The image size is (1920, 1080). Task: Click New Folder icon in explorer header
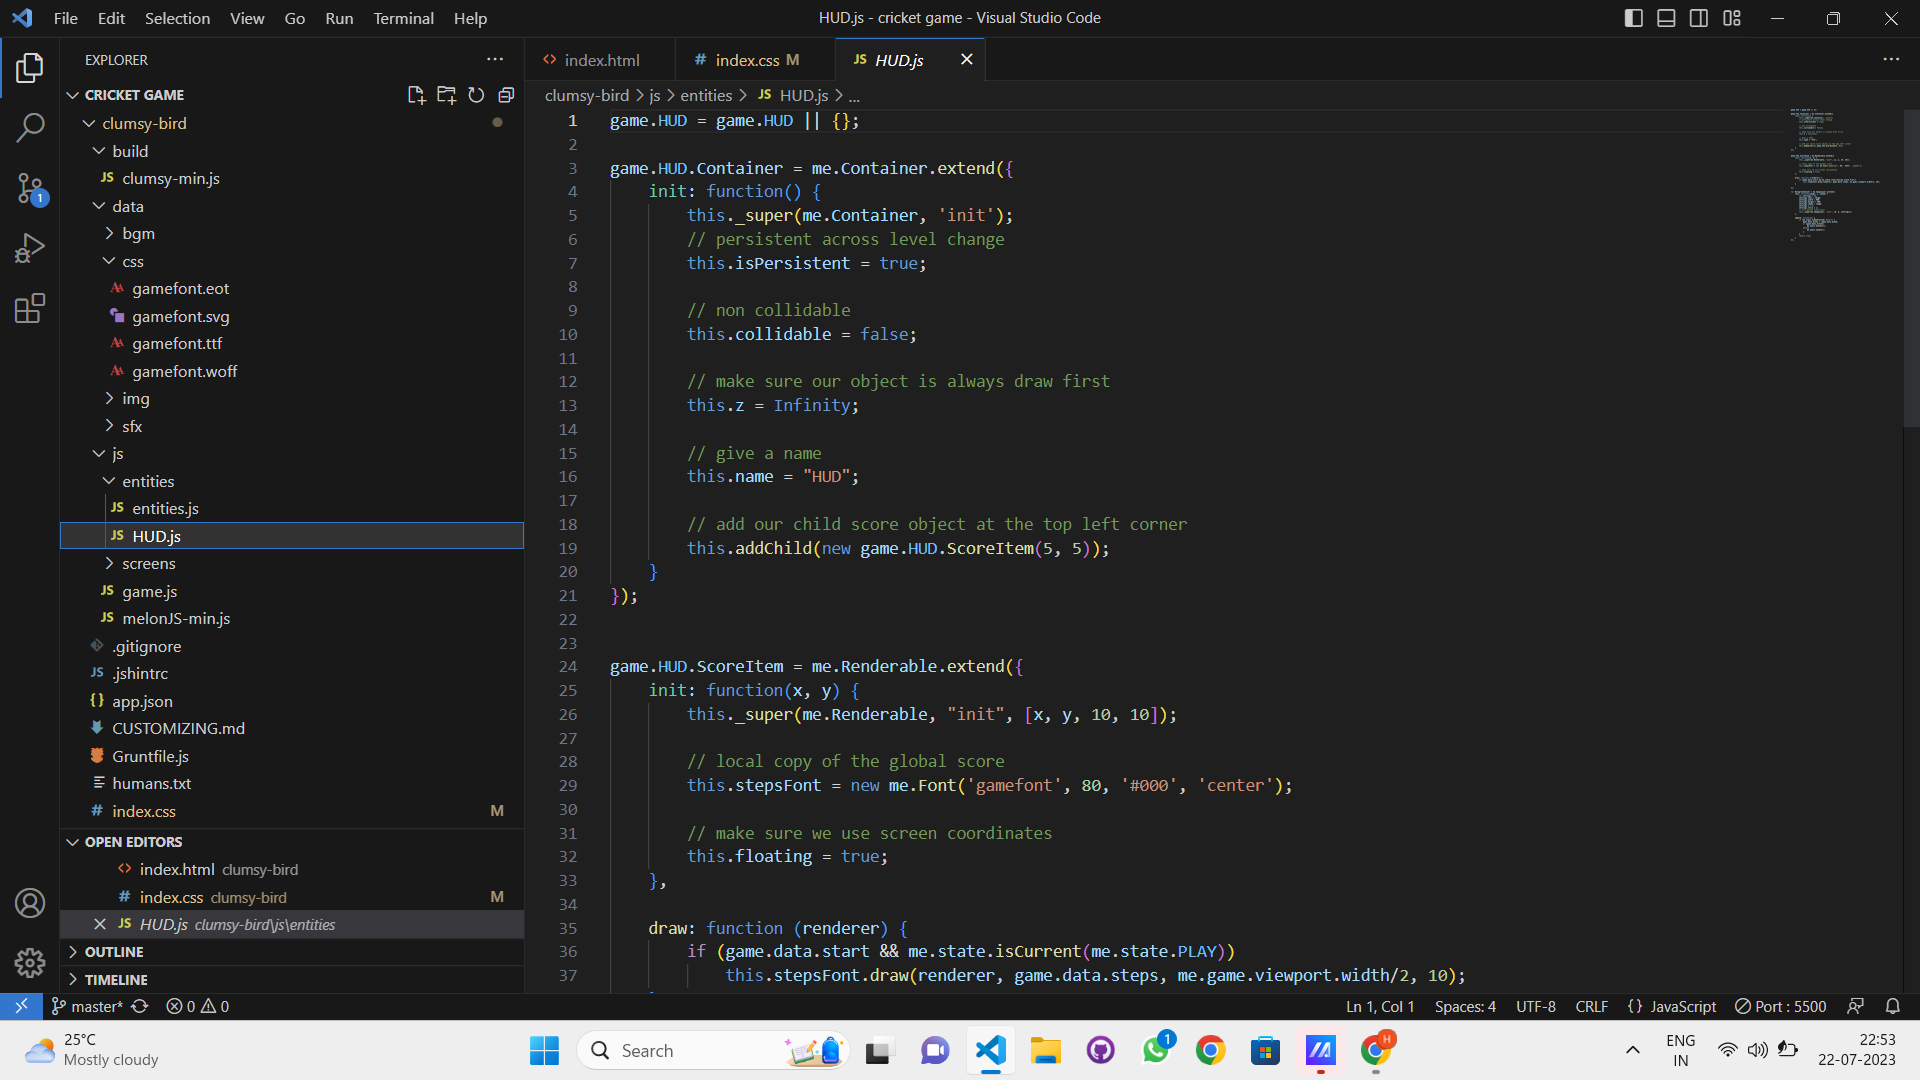pos(446,95)
